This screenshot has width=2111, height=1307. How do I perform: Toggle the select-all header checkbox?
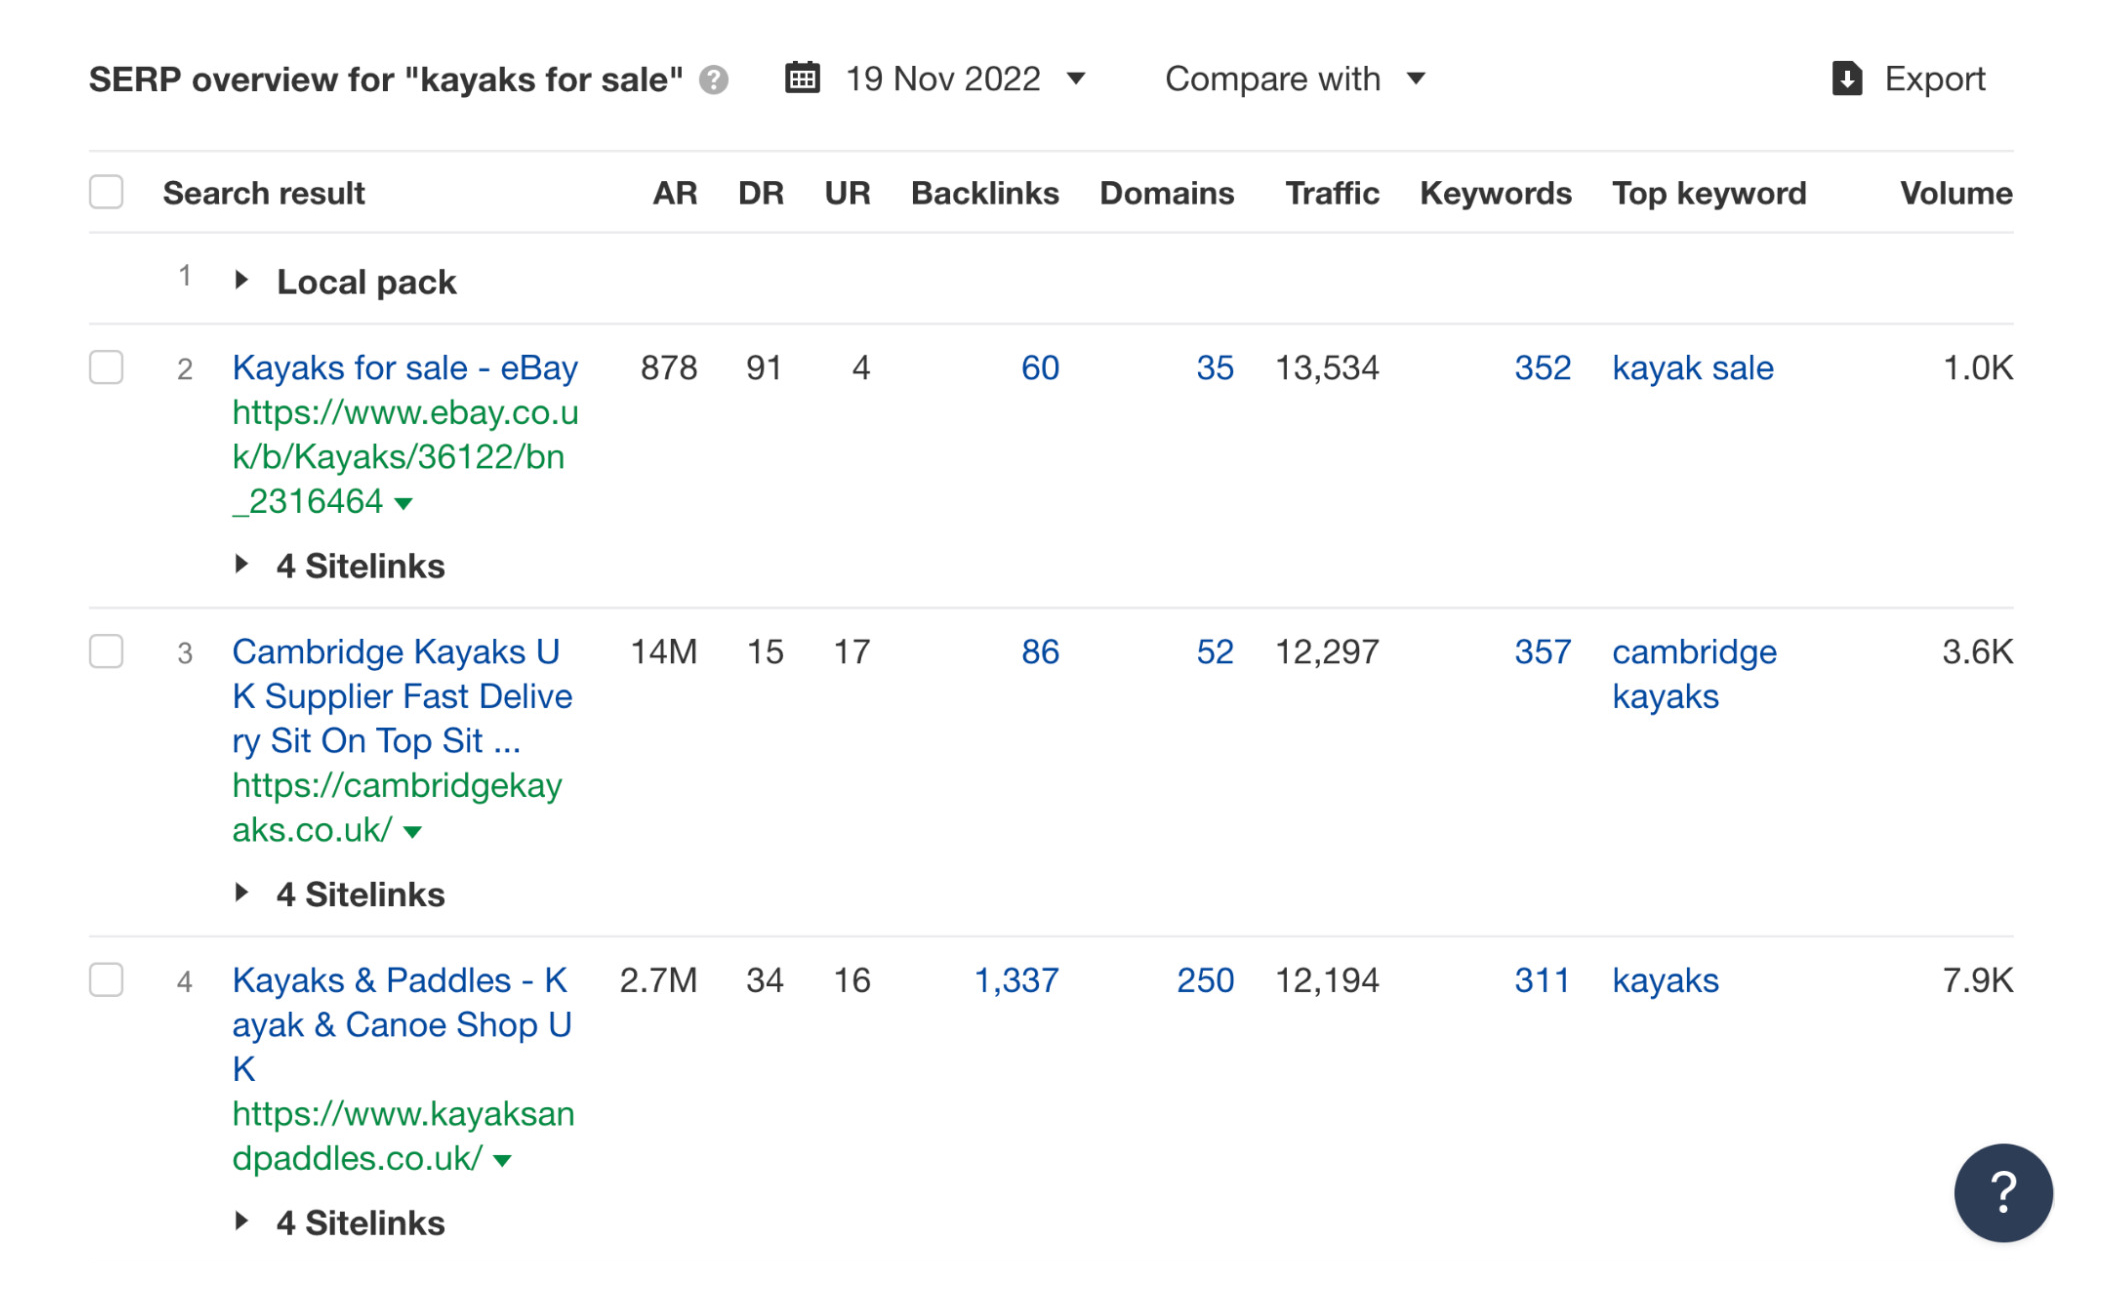click(x=106, y=192)
